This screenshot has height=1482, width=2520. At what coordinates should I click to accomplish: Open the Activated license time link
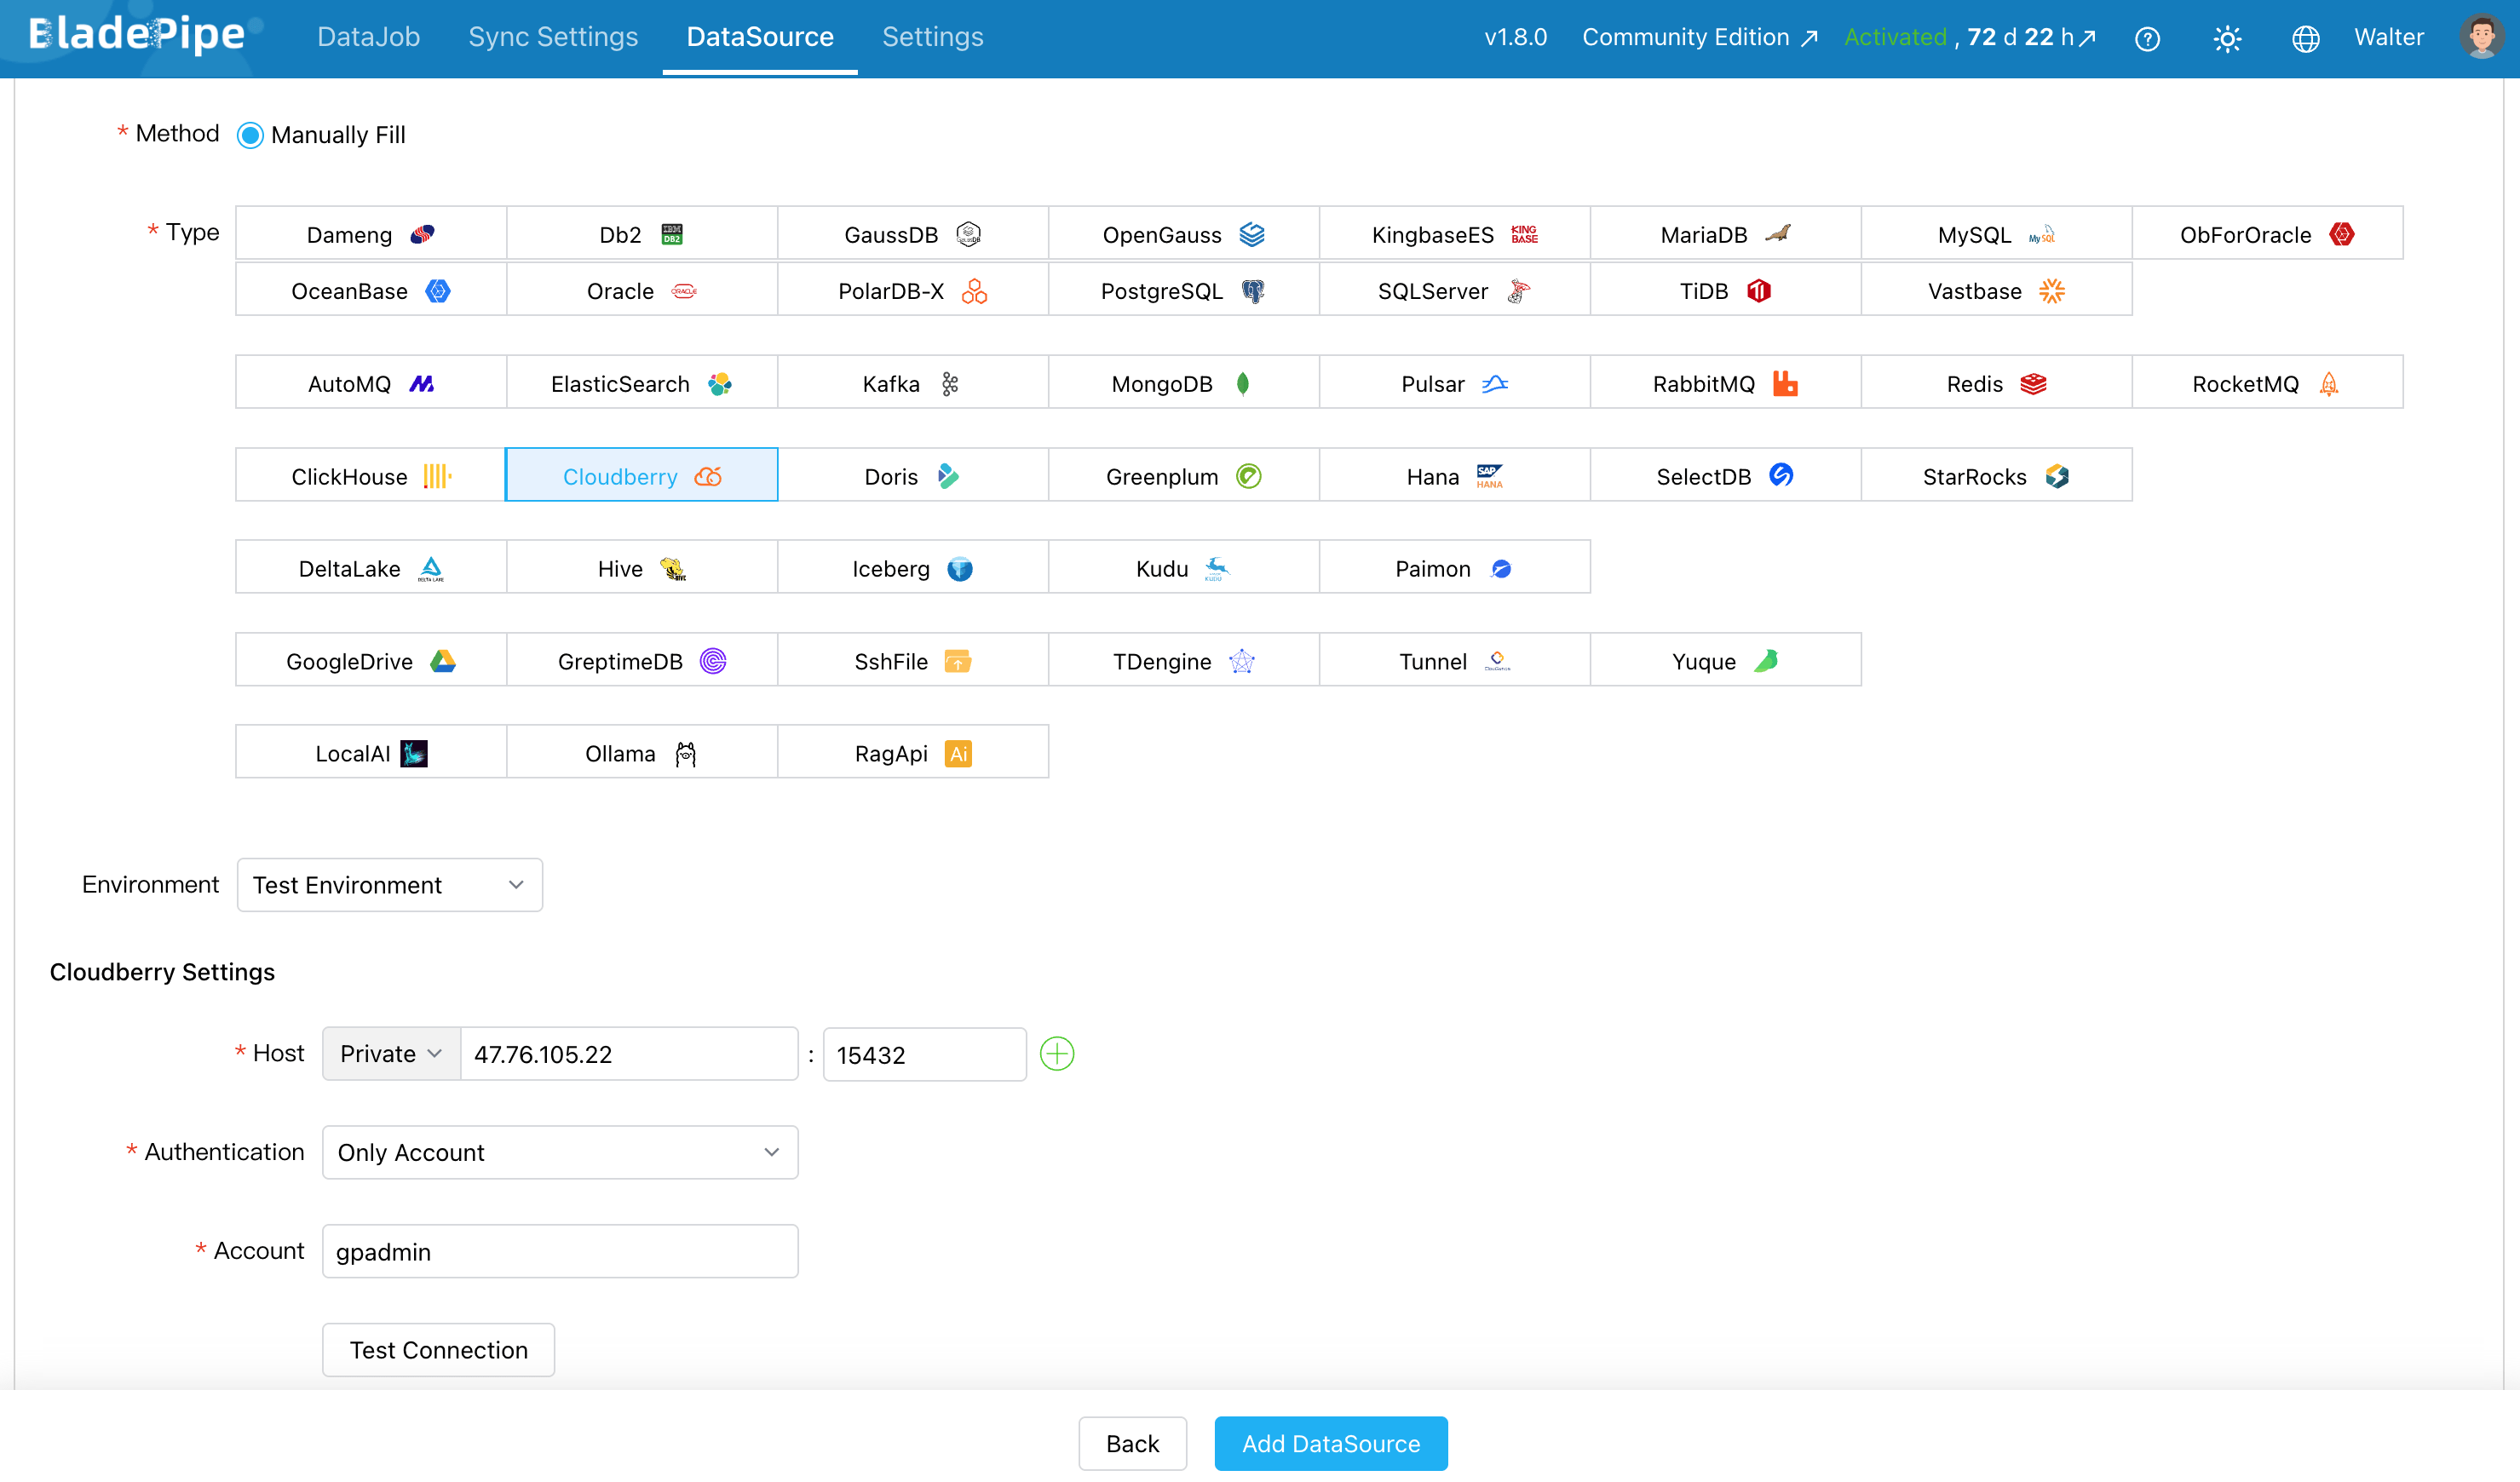point(1970,37)
